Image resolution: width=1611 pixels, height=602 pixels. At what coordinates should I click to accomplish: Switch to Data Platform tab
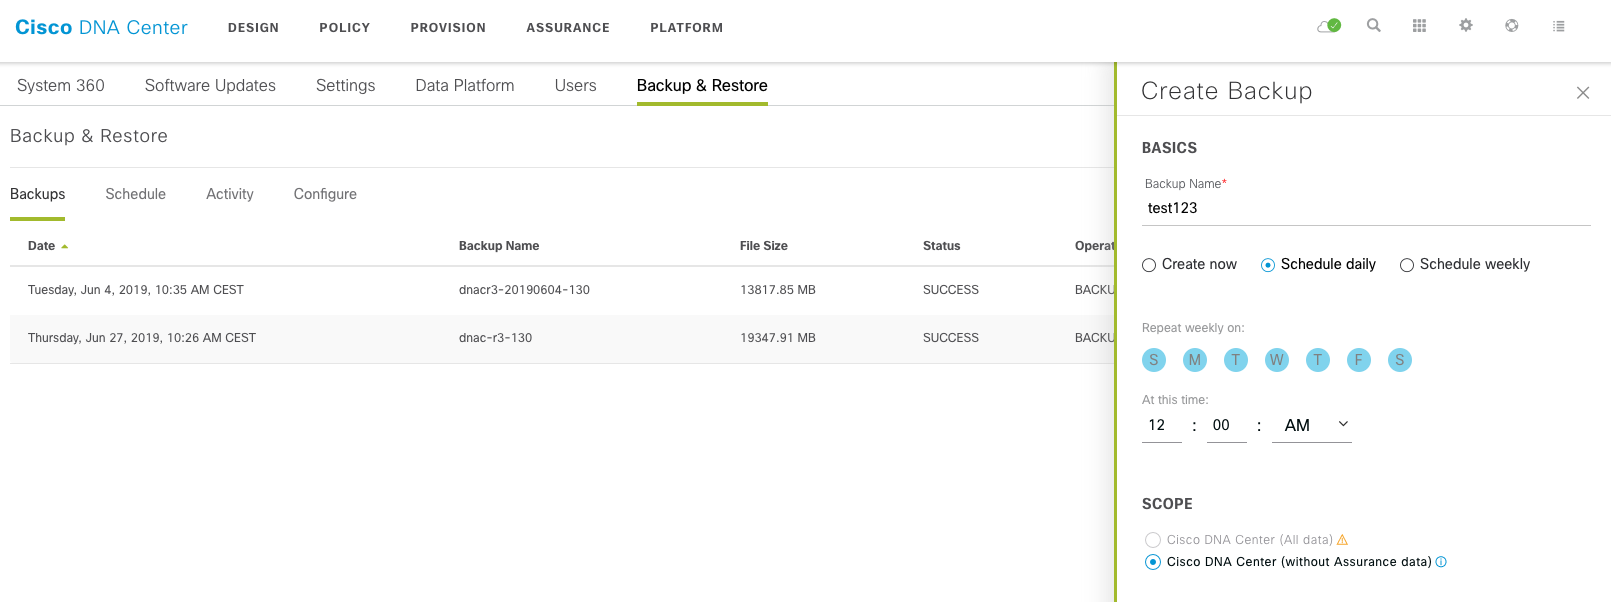point(465,86)
